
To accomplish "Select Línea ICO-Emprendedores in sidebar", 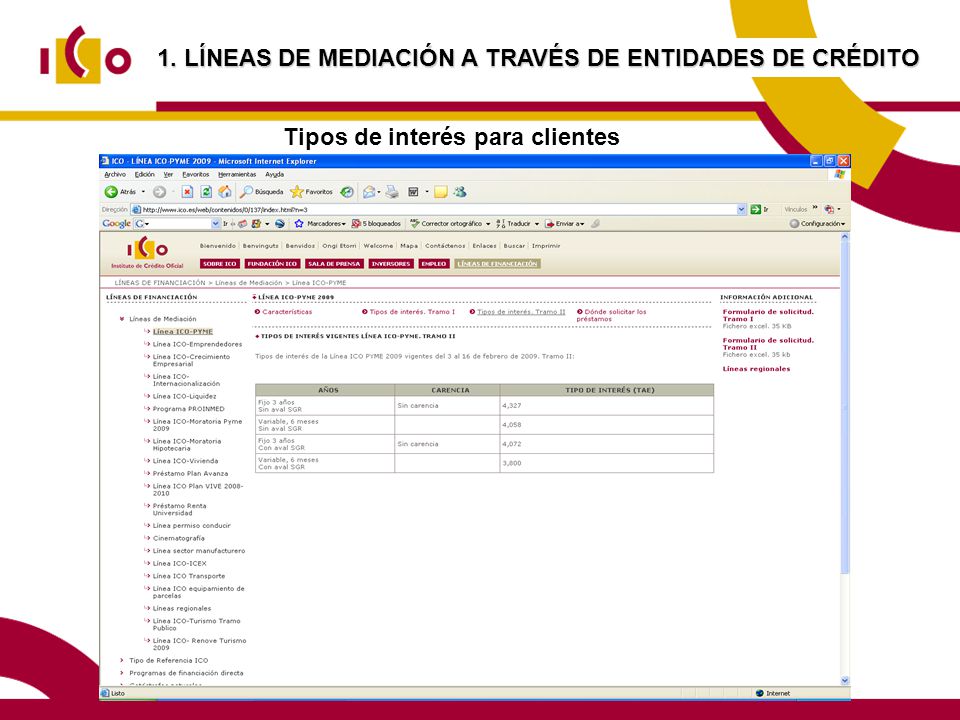I will coord(197,344).
